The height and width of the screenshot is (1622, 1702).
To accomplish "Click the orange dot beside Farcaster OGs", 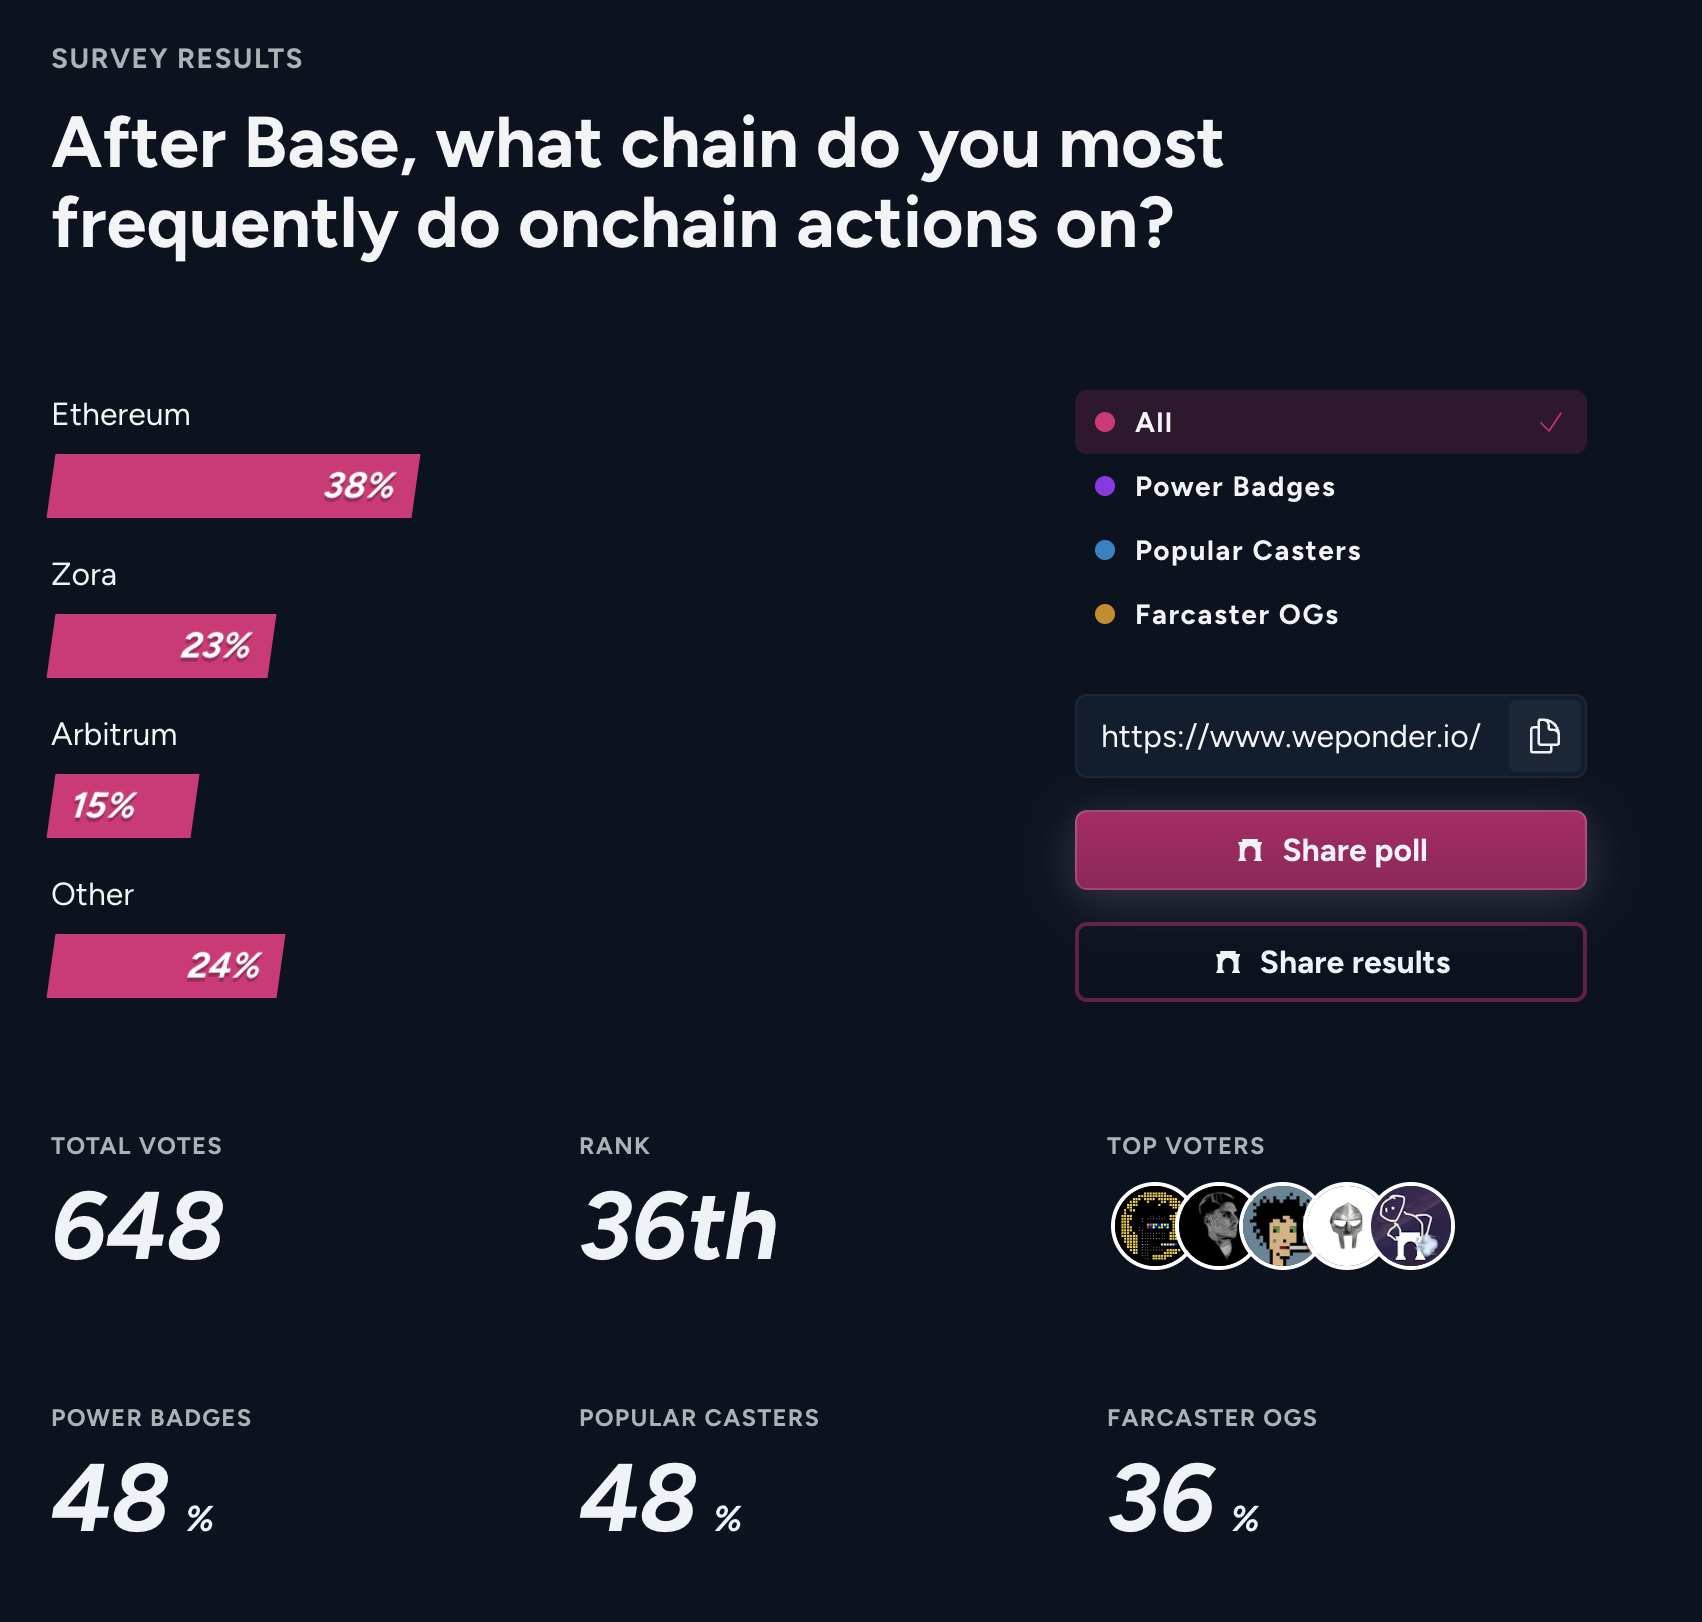I will coord(1105,614).
